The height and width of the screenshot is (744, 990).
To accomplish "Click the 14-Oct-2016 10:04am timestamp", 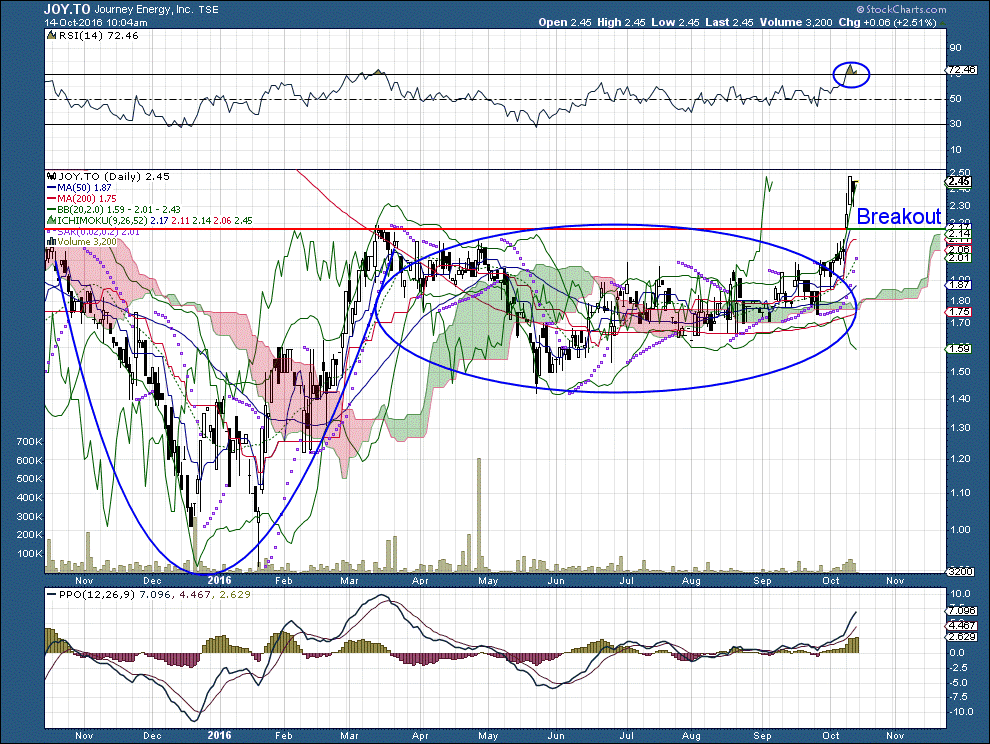I will pos(96,23).
